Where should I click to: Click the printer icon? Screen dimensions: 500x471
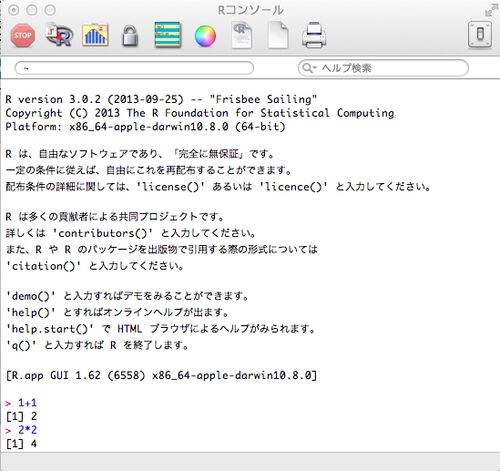tap(314, 35)
